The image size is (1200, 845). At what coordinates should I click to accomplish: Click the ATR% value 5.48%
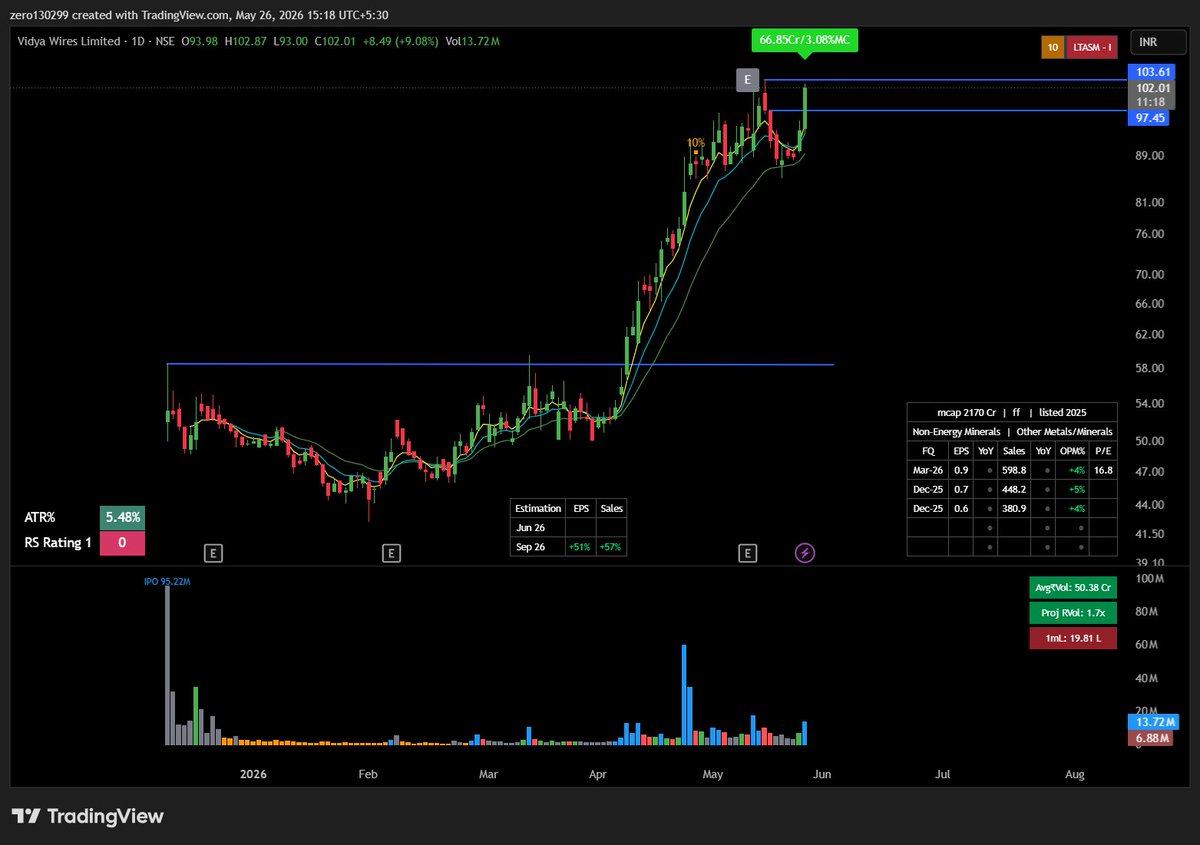122,518
